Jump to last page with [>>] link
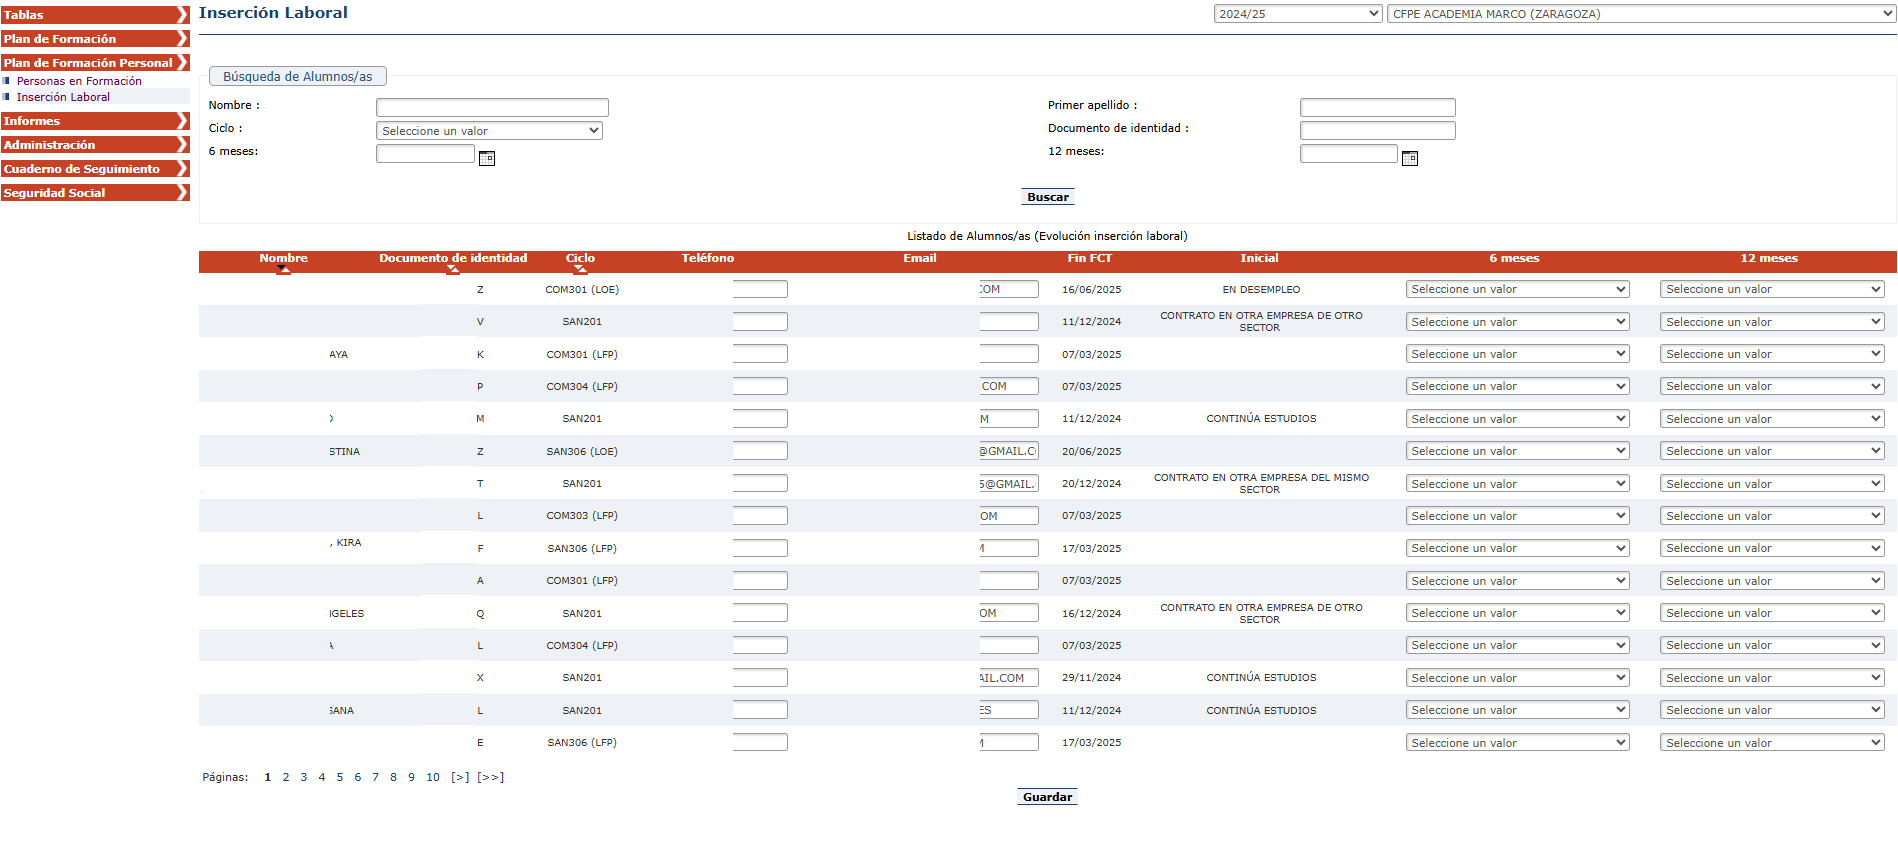 pyautogui.click(x=491, y=777)
